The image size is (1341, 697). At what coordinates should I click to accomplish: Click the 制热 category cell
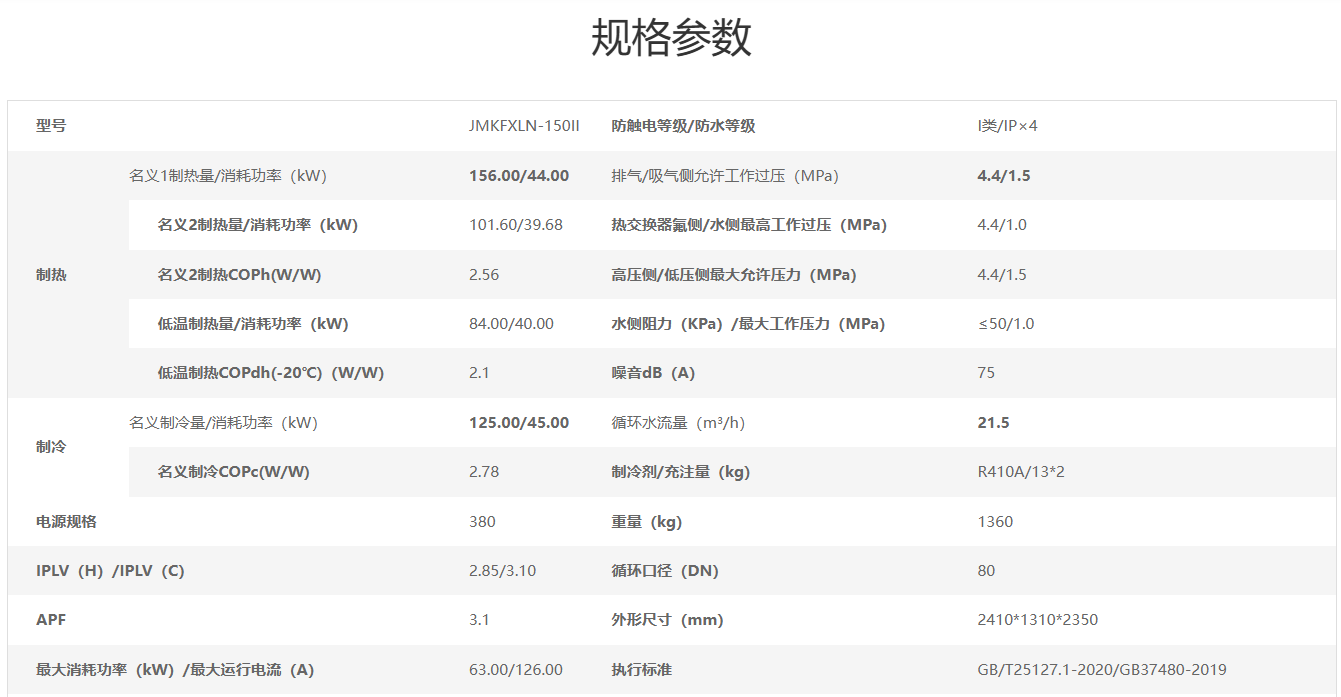click(51, 275)
